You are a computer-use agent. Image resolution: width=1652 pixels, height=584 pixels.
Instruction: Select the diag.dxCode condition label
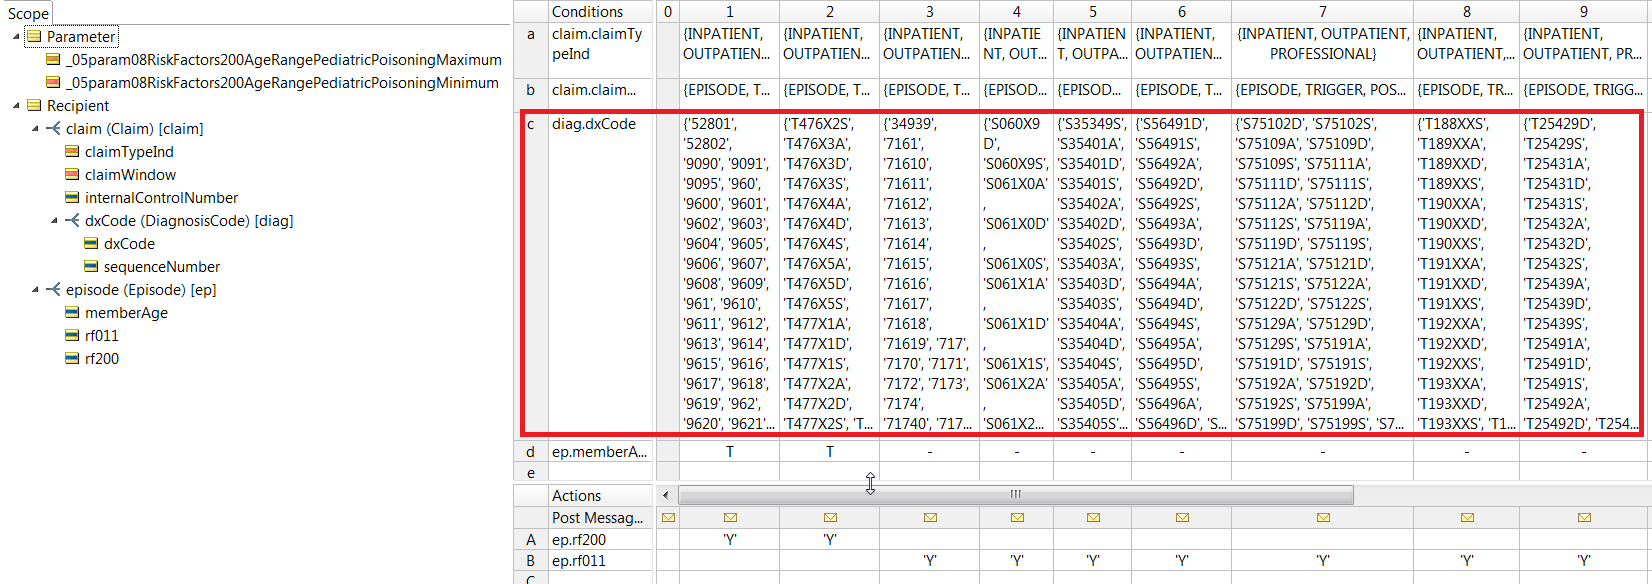pos(594,124)
